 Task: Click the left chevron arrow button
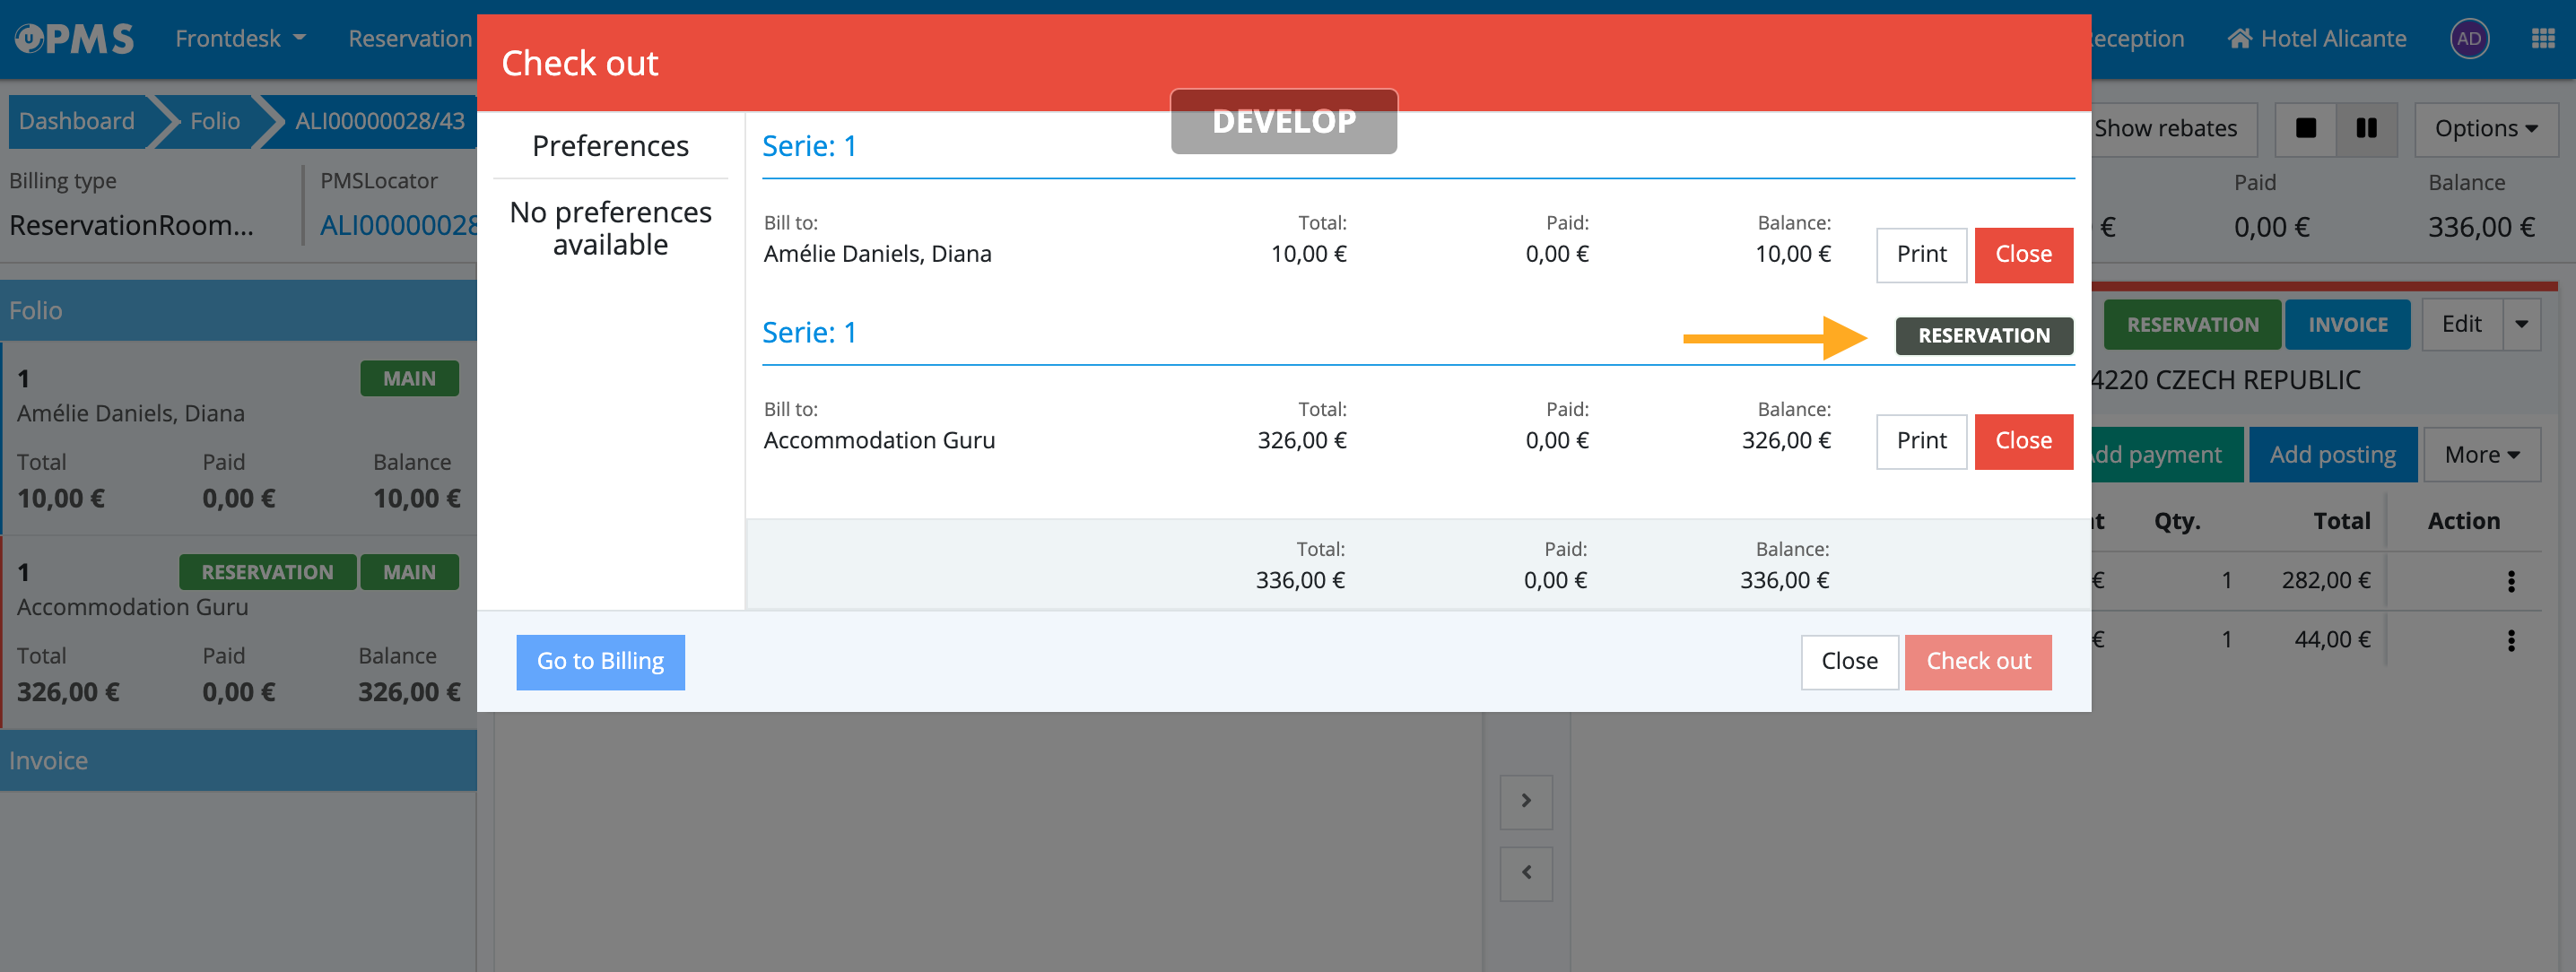point(1525,873)
